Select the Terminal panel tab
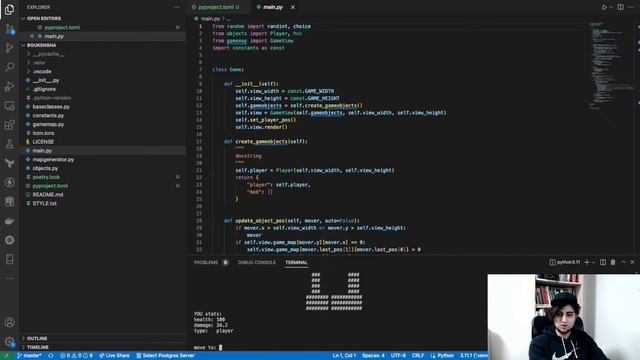640x360 pixels. (x=296, y=262)
